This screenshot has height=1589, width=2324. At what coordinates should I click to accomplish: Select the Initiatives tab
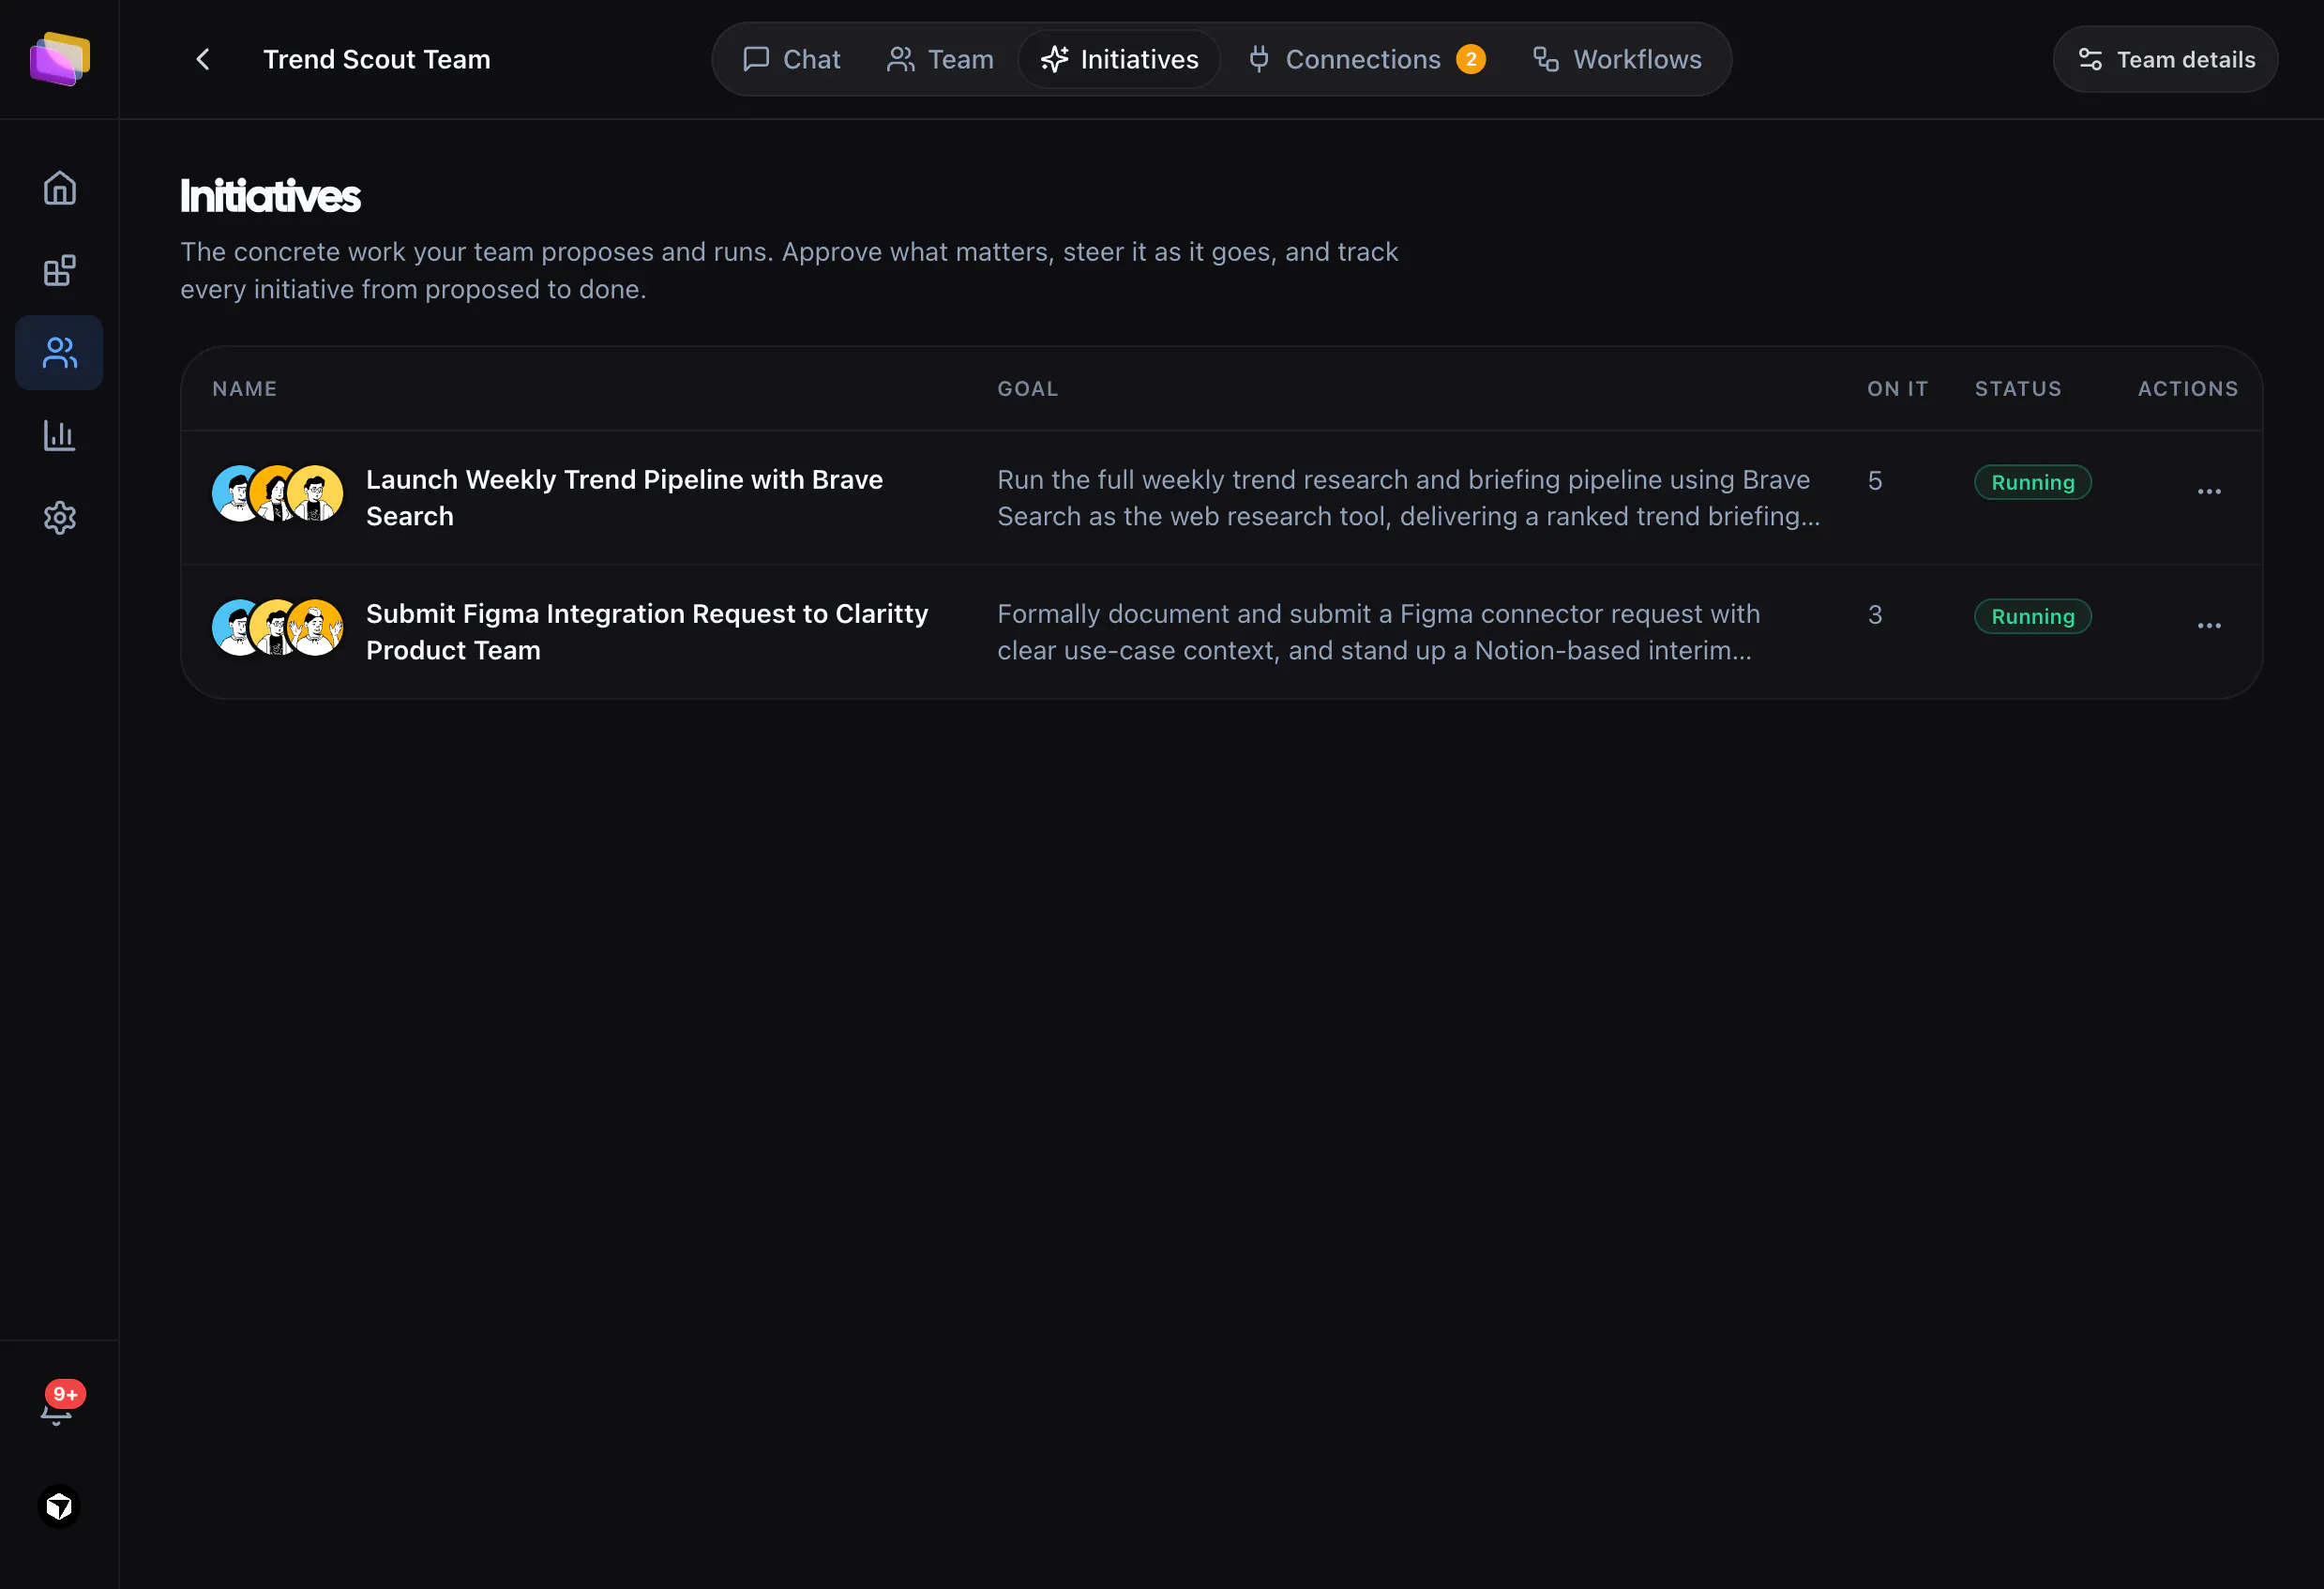[x=1119, y=59]
